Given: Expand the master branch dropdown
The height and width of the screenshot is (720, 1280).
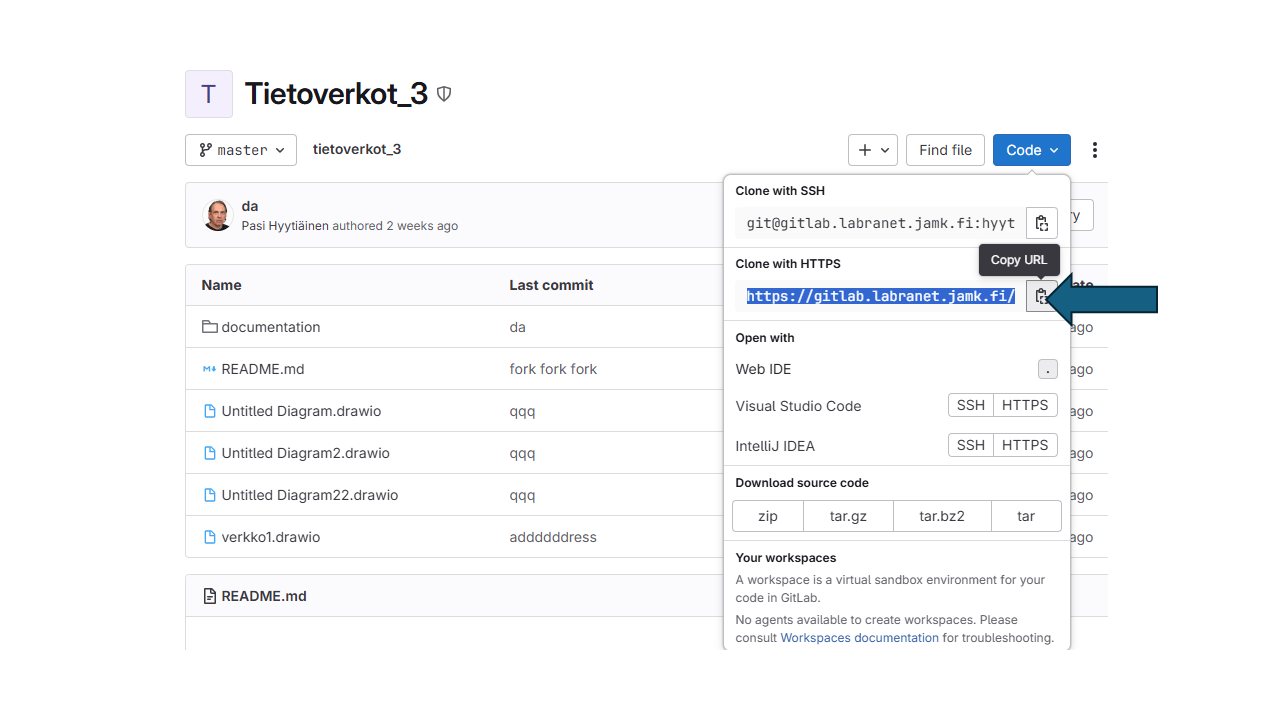Looking at the screenshot, I should pos(241,150).
